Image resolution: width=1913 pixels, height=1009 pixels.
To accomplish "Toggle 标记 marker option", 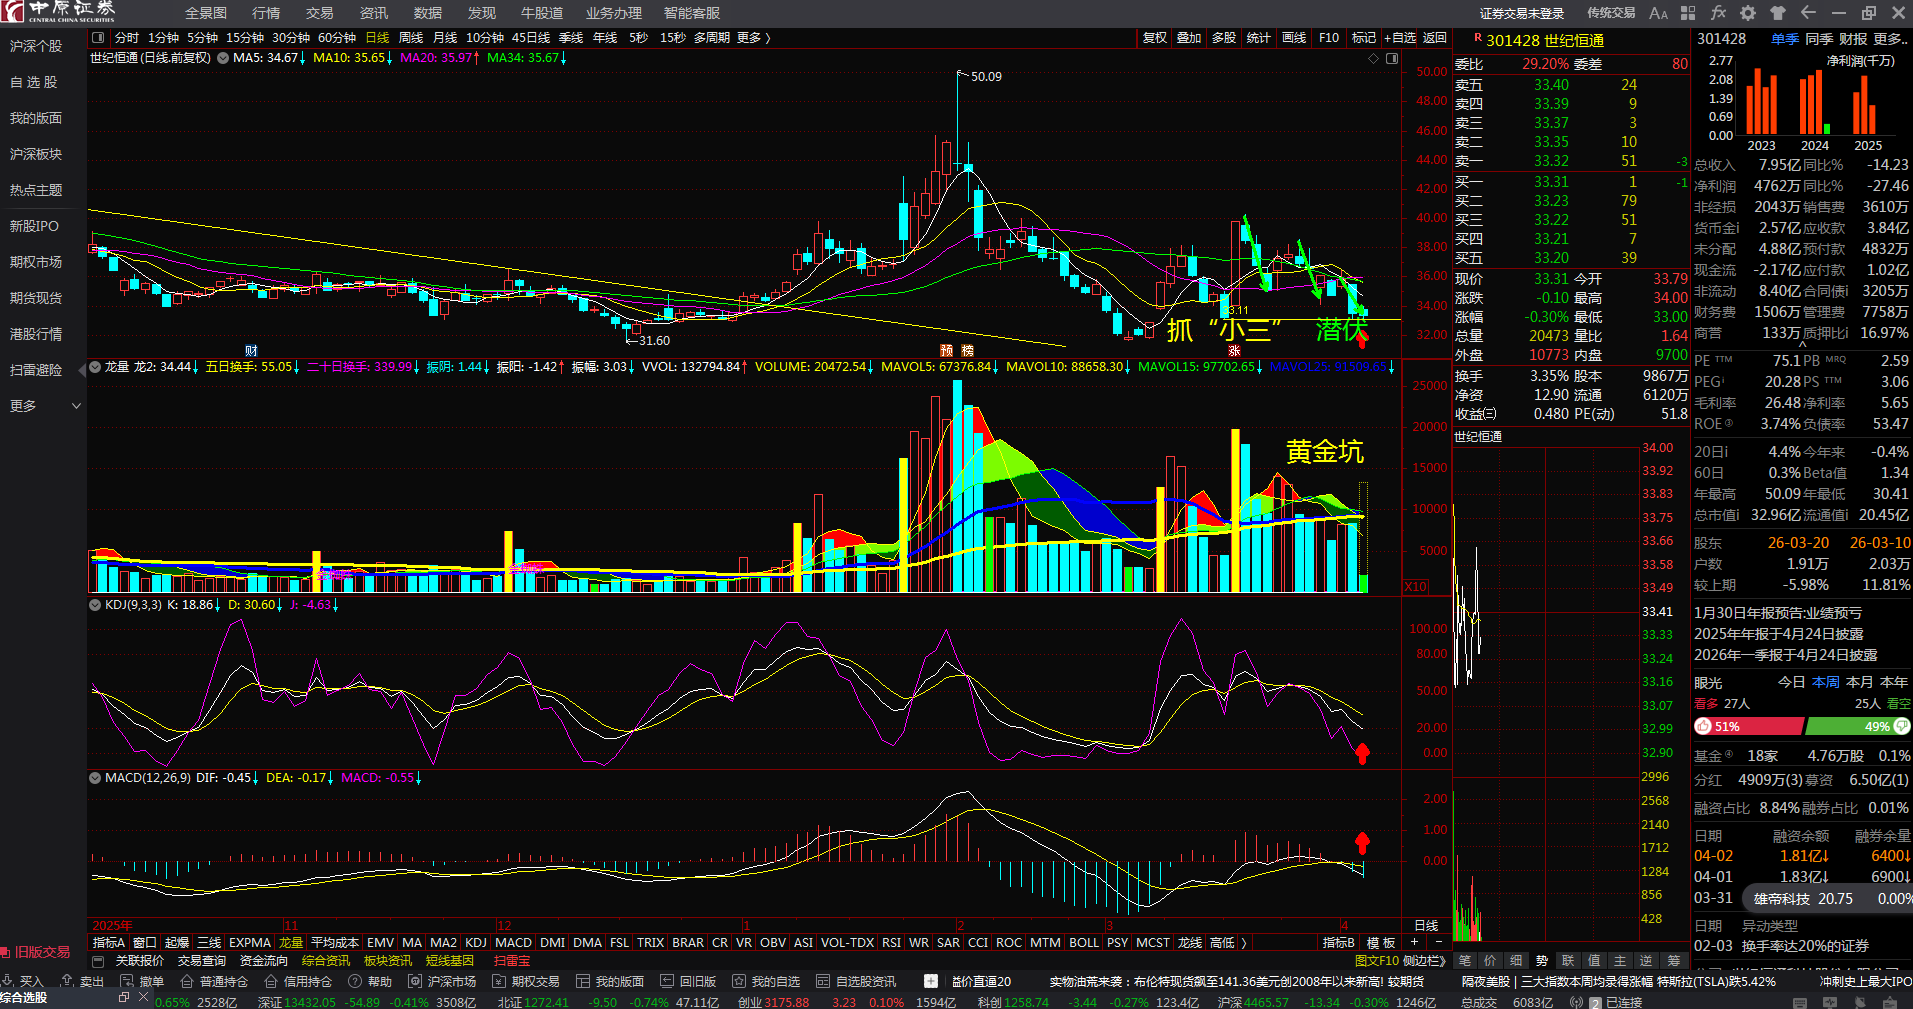I will tap(1363, 38).
